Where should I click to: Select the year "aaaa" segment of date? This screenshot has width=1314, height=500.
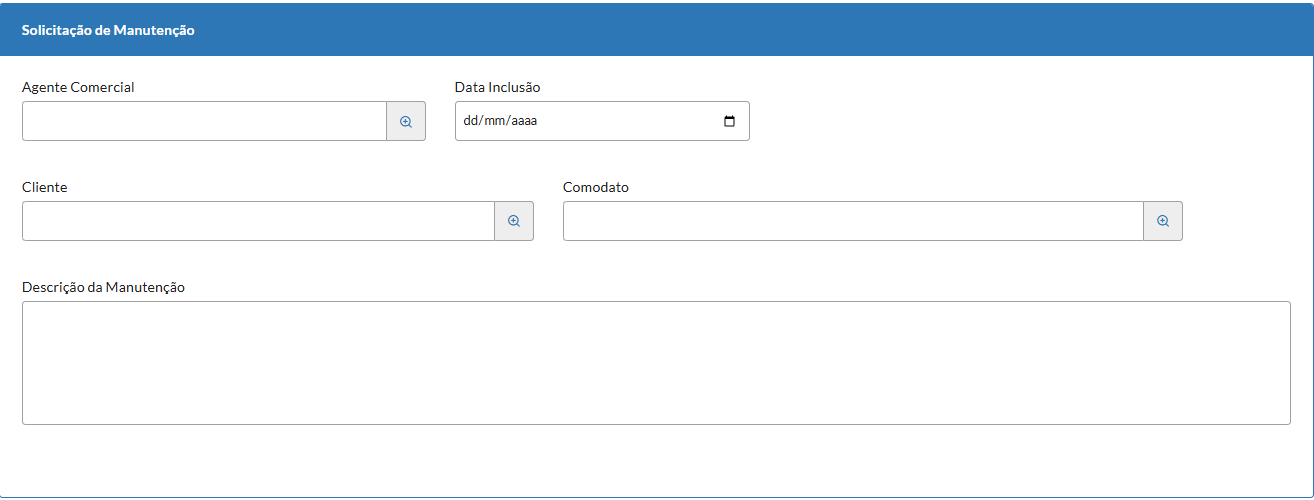525,121
